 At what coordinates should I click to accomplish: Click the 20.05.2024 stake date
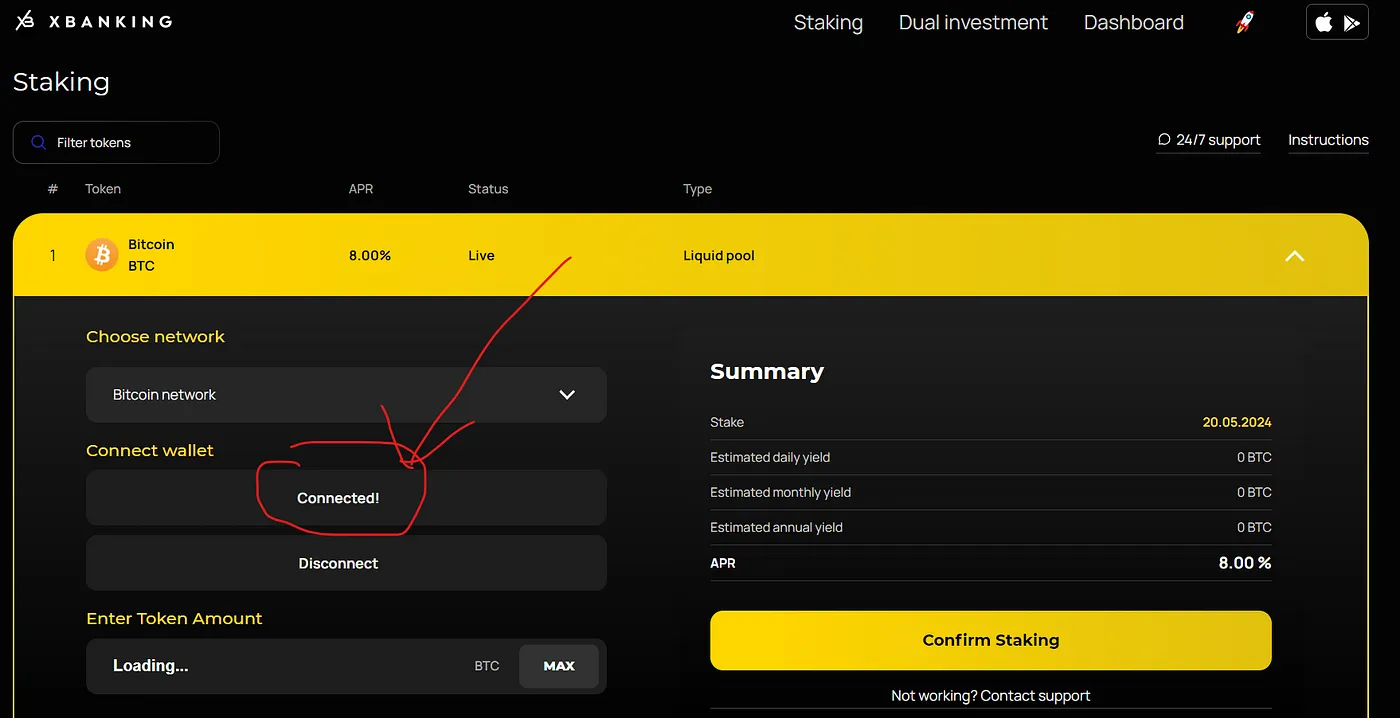[x=1237, y=422]
